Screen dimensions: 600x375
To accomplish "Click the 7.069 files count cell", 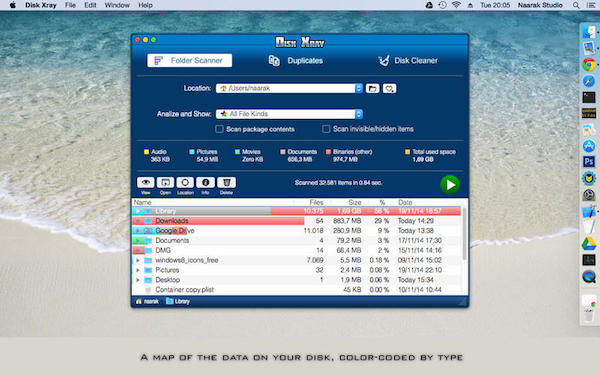I will tap(315, 260).
